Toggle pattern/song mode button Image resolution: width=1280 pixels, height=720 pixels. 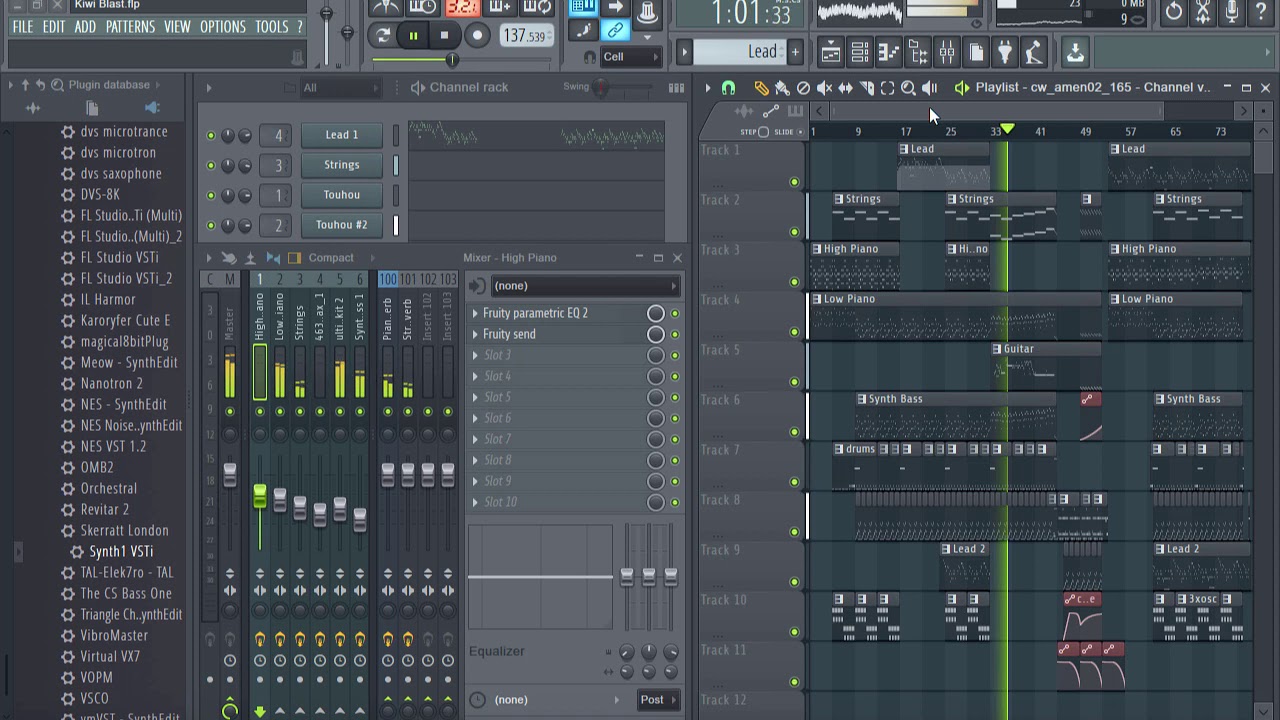[x=382, y=36]
